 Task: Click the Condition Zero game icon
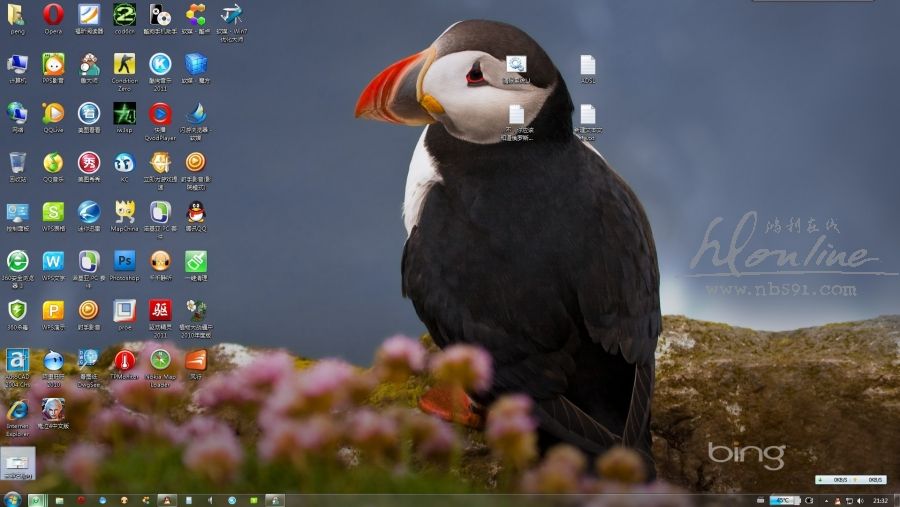pos(124,64)
